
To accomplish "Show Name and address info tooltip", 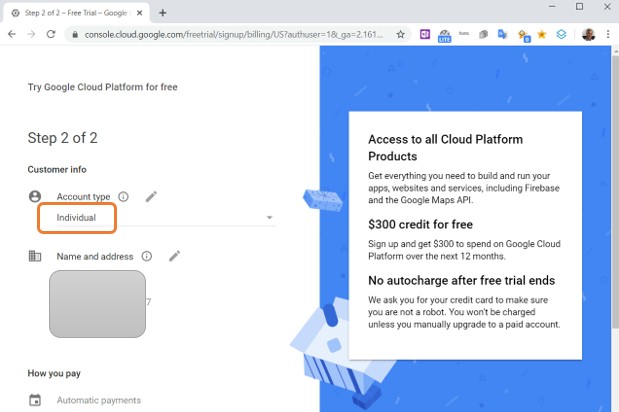I will pos(146,257).
